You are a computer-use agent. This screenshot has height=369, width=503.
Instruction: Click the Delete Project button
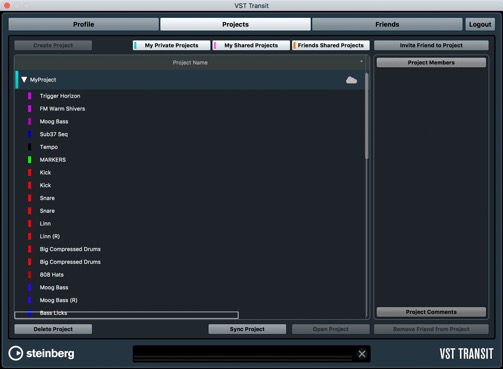(x=53, y=329)
